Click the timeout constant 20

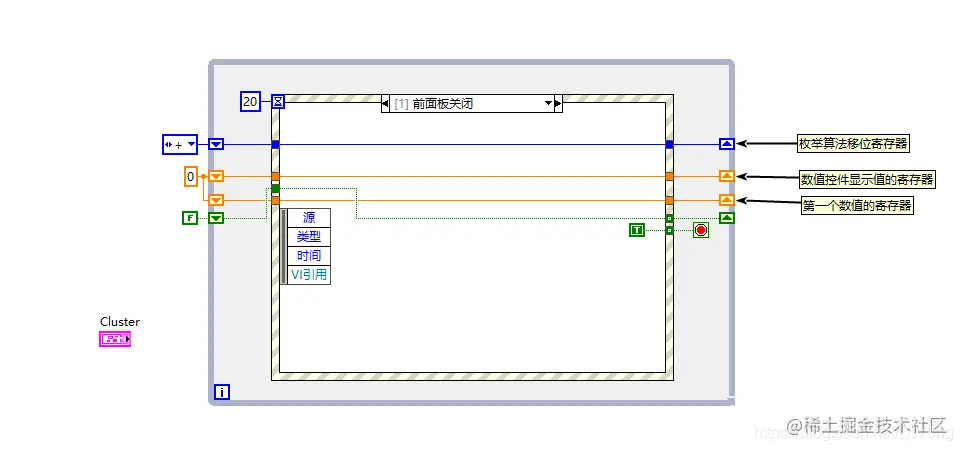click(x=250, y=101)
